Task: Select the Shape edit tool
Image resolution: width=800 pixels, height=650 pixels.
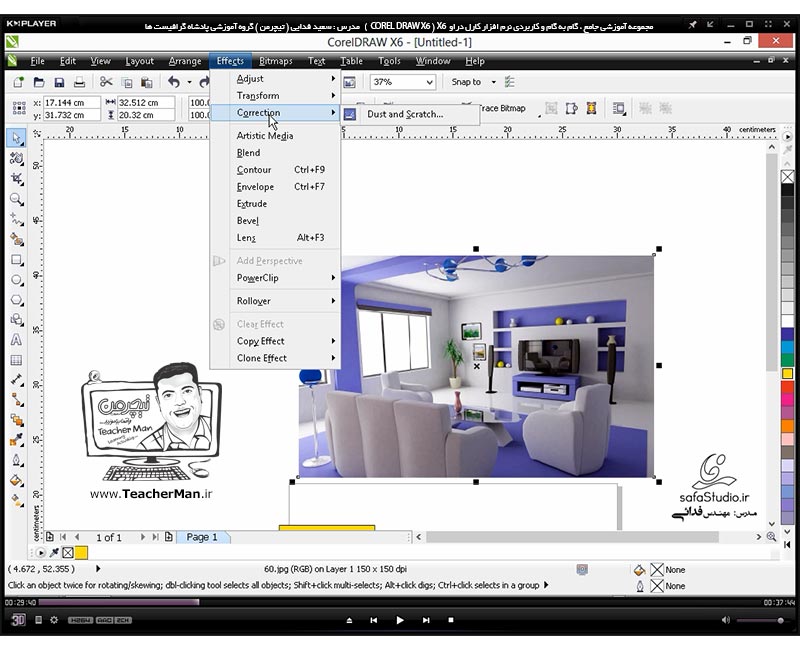Action: click(x=16, y=159)
